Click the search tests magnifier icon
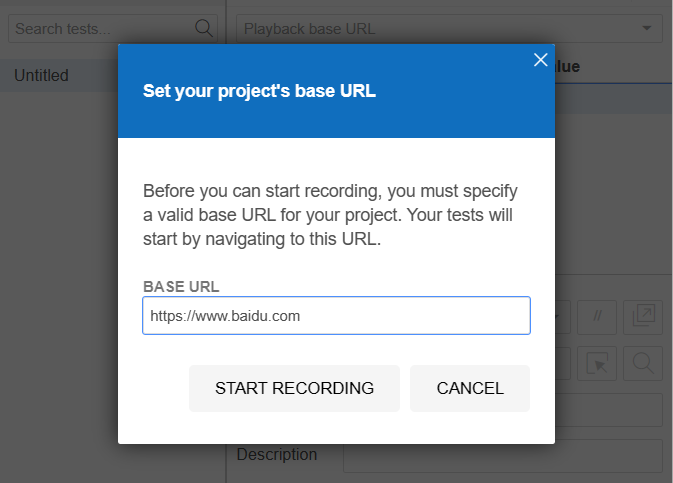673x483 pixels. click(203, 28)
